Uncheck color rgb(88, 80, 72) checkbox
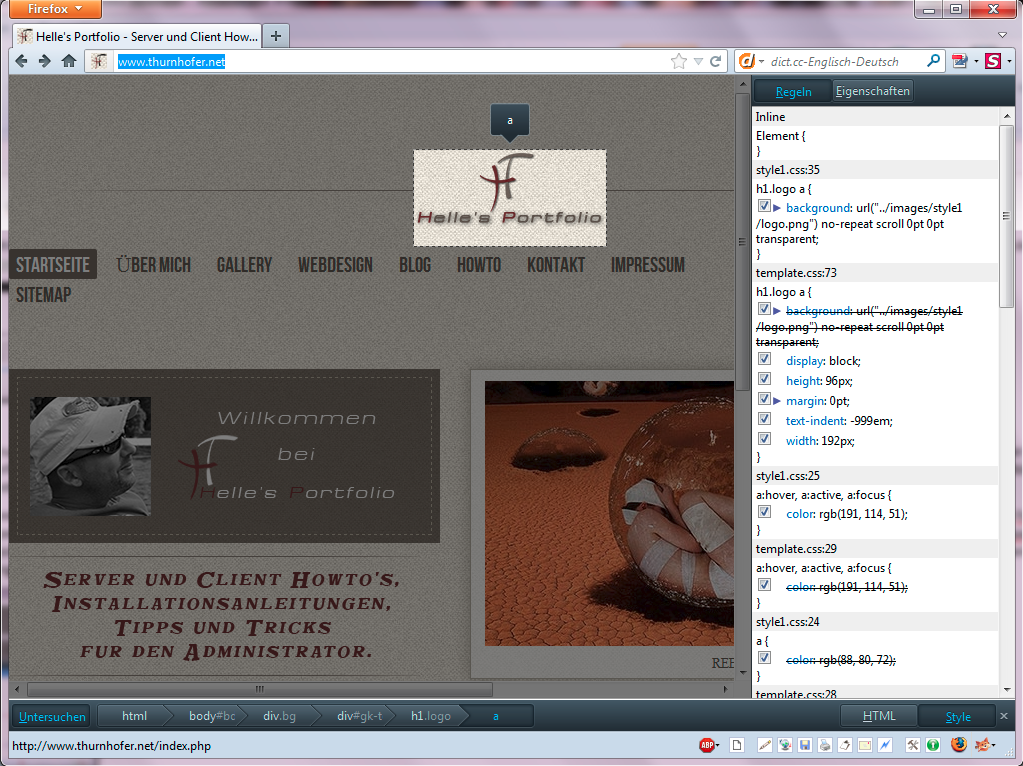The image size is (1023, 766). 764,658
